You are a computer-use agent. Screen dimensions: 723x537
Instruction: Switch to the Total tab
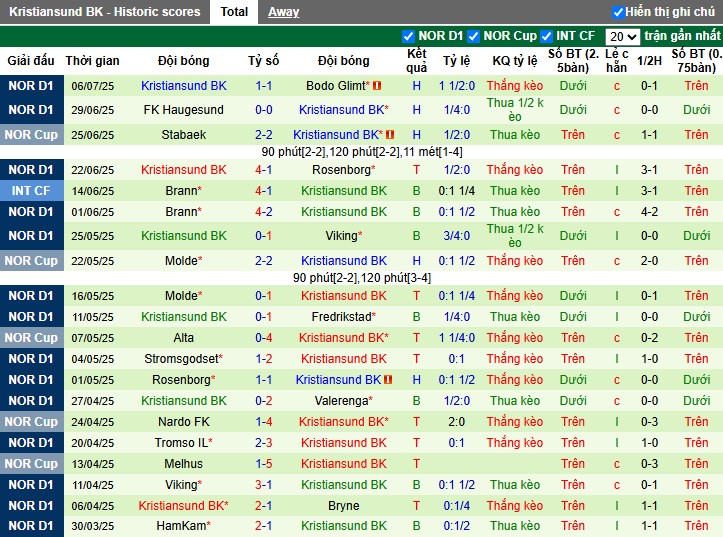coord(234,12)
